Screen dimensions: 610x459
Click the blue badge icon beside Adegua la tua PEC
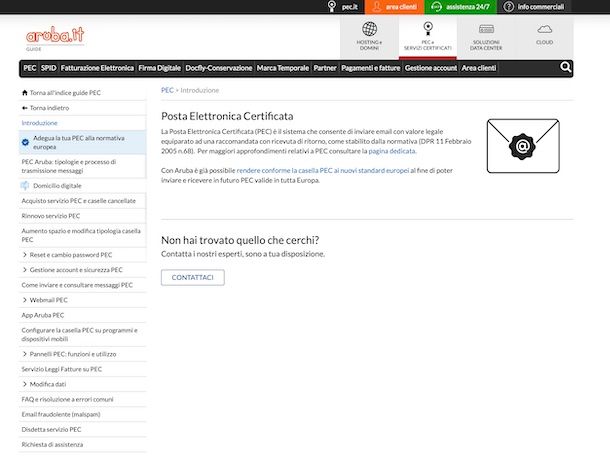tap(25, 142)
